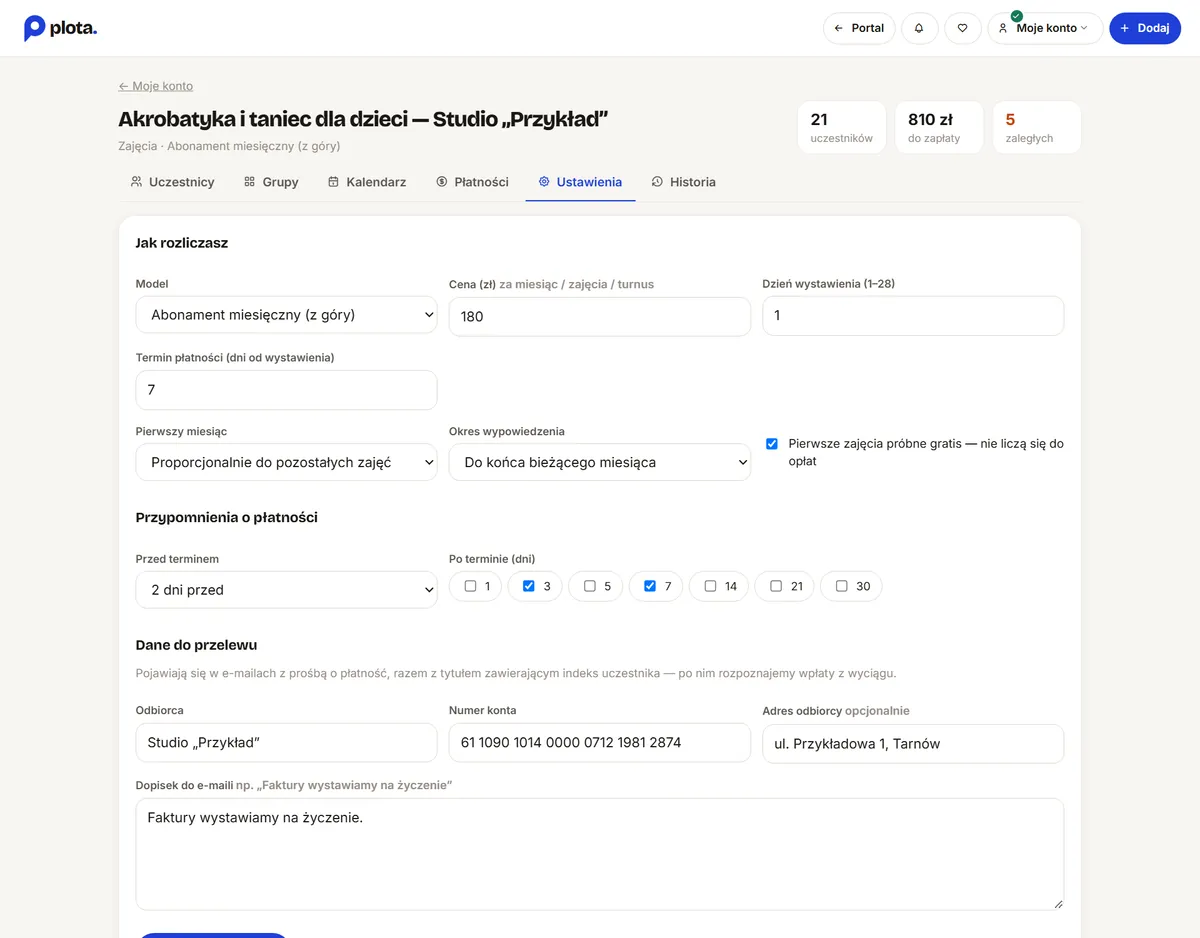Click the Dopisek do e-maili textarea
Screen dimensions: 1200x938
pos(600,854)
